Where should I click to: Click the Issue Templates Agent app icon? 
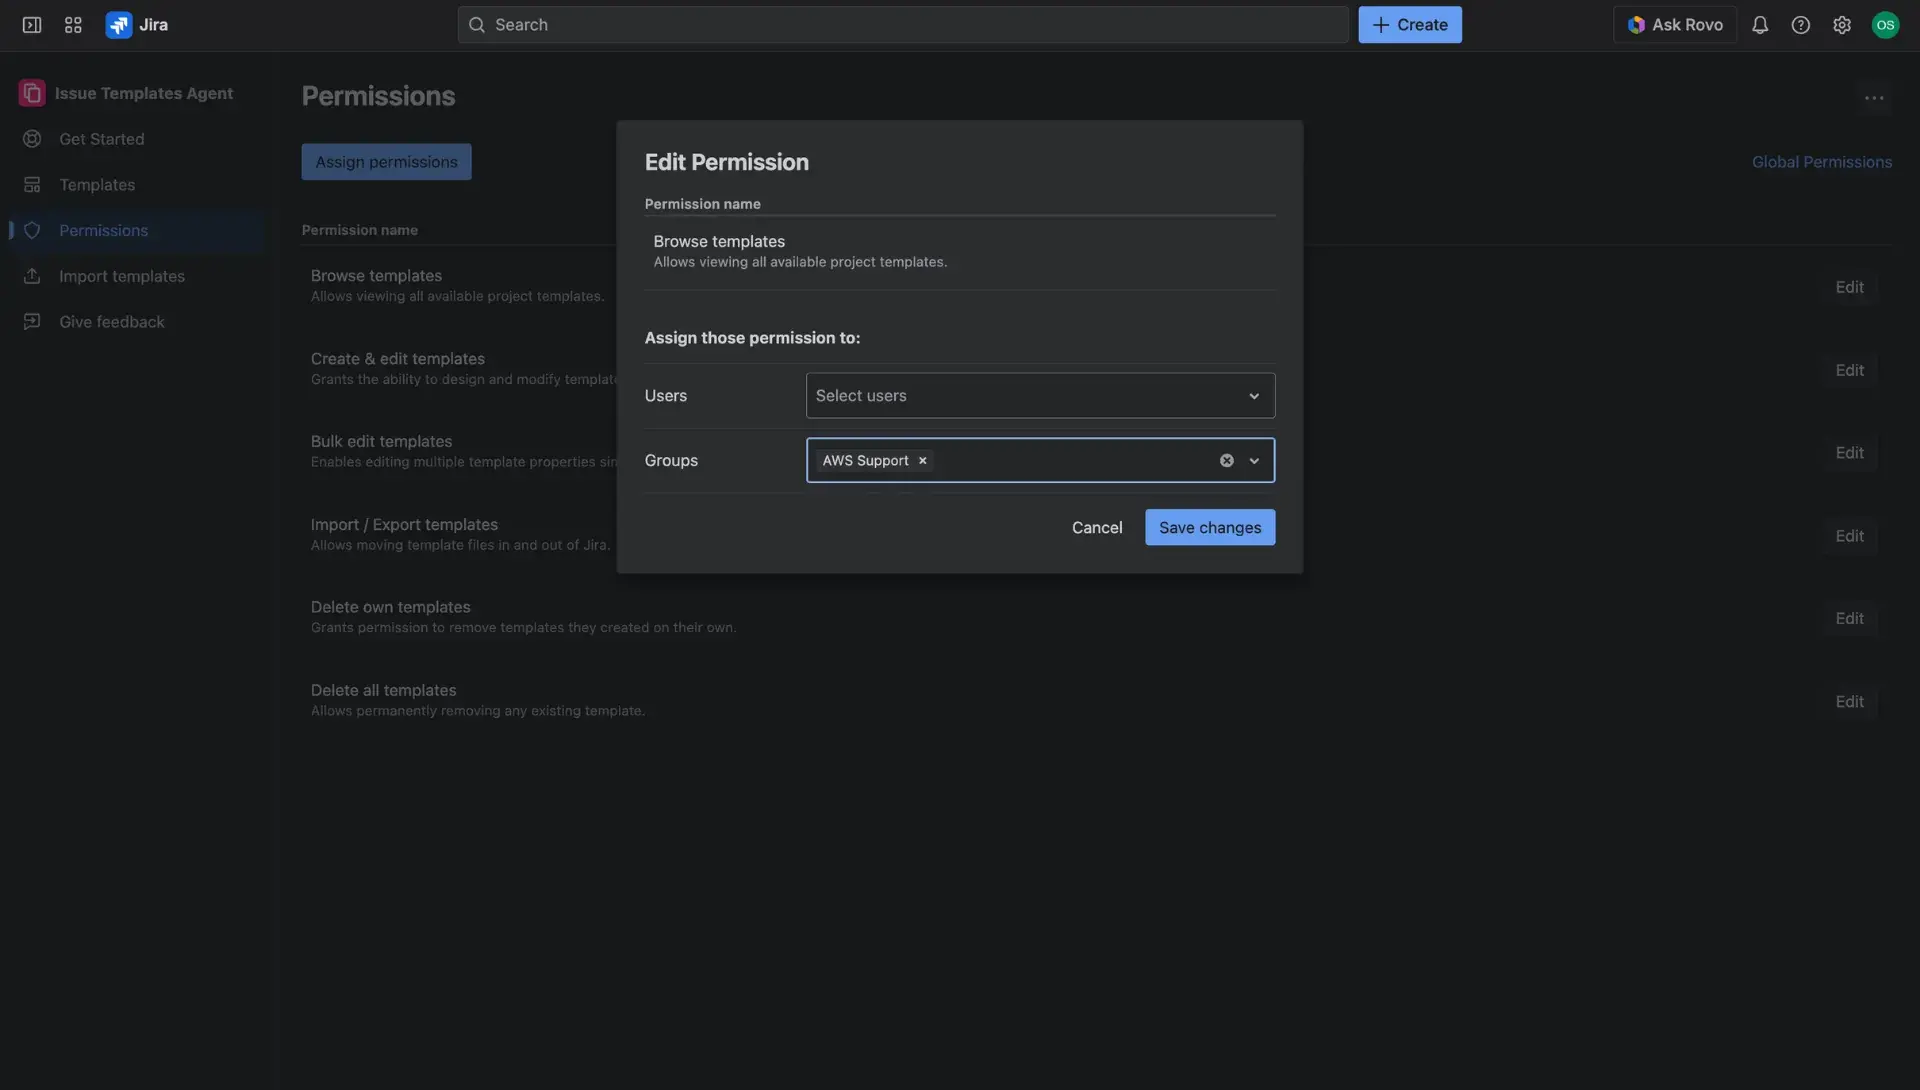[31, 92]
